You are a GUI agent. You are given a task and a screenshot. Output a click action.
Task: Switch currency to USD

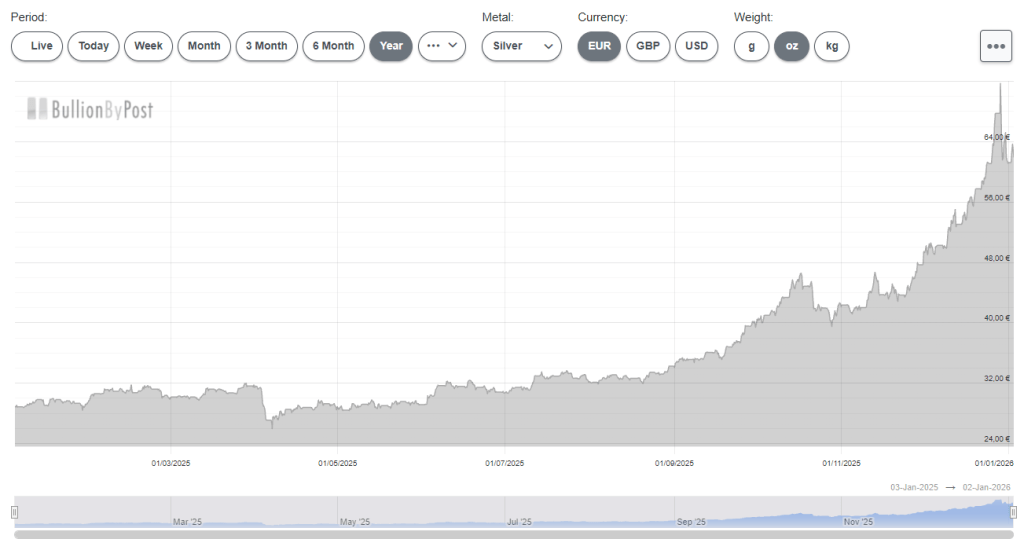pos(696,46)
